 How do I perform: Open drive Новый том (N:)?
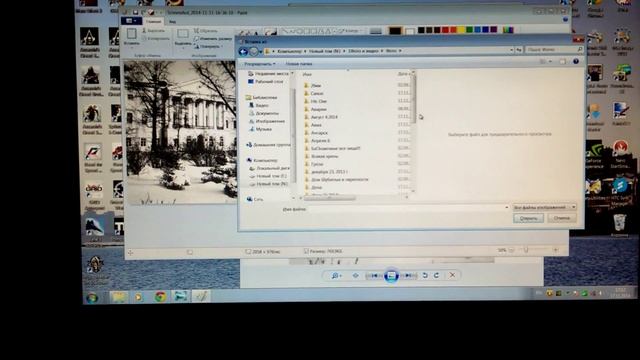269,184
